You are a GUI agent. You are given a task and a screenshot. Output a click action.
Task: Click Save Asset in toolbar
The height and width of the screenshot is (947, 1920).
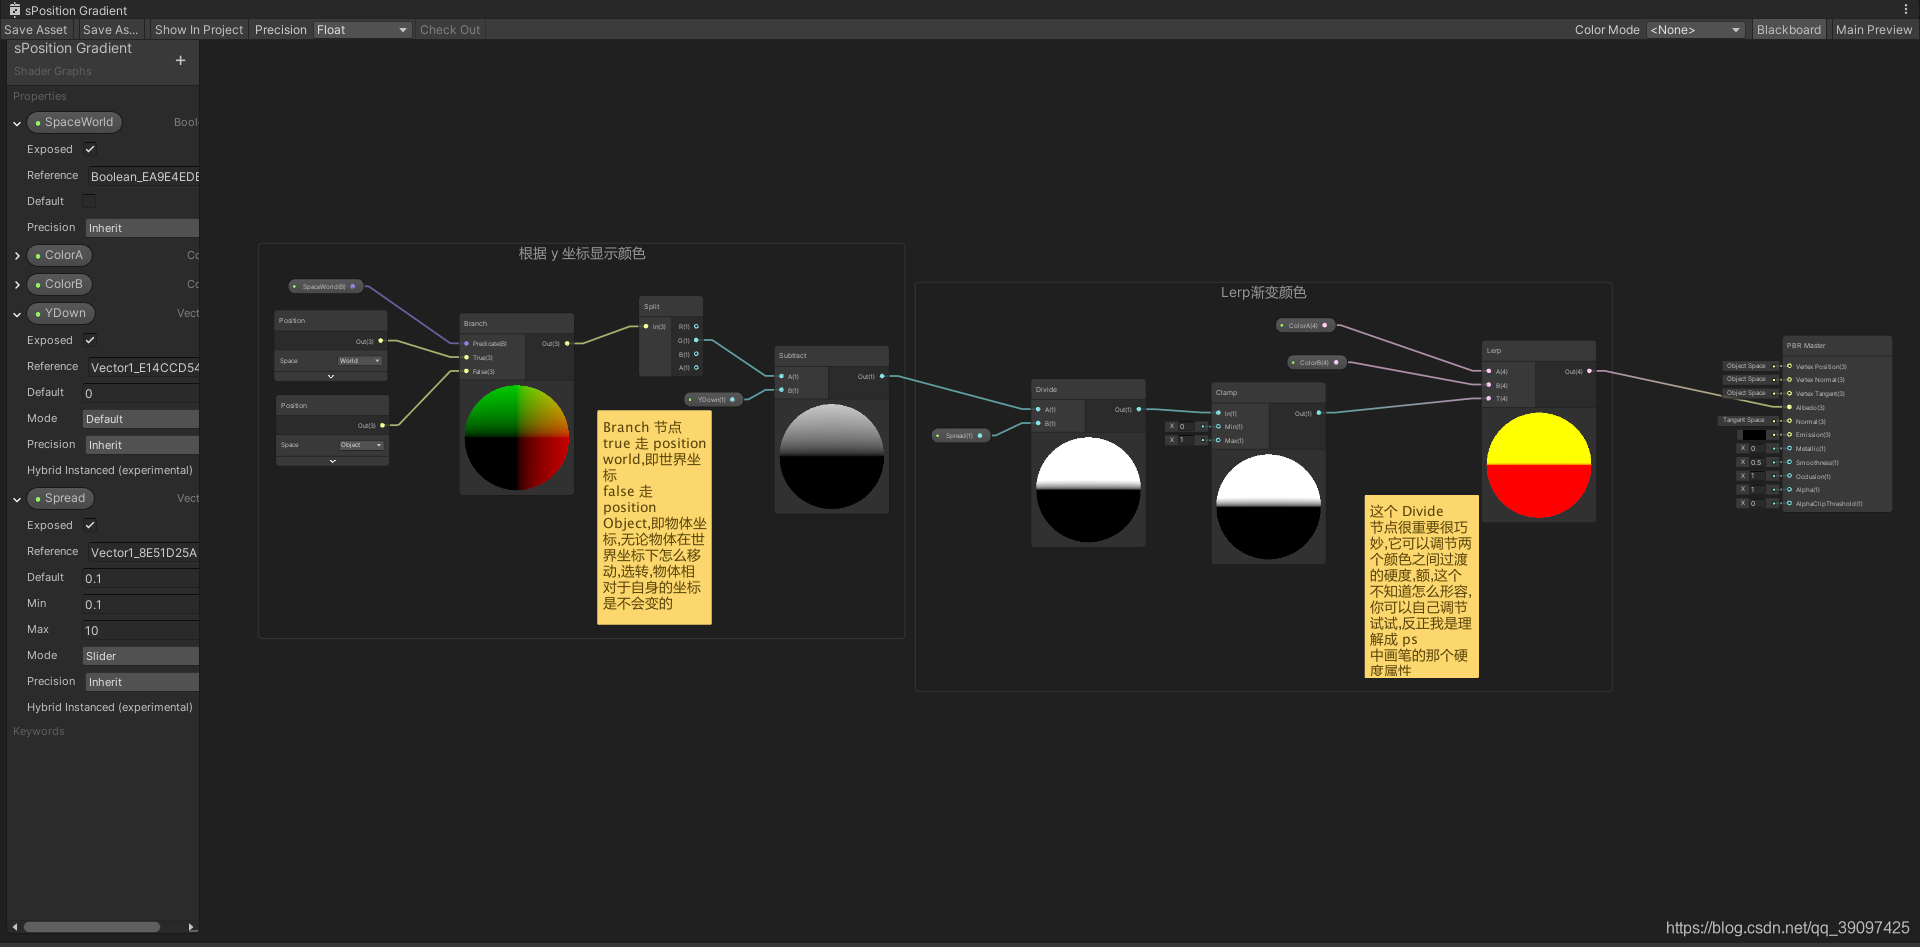[36, 30]
